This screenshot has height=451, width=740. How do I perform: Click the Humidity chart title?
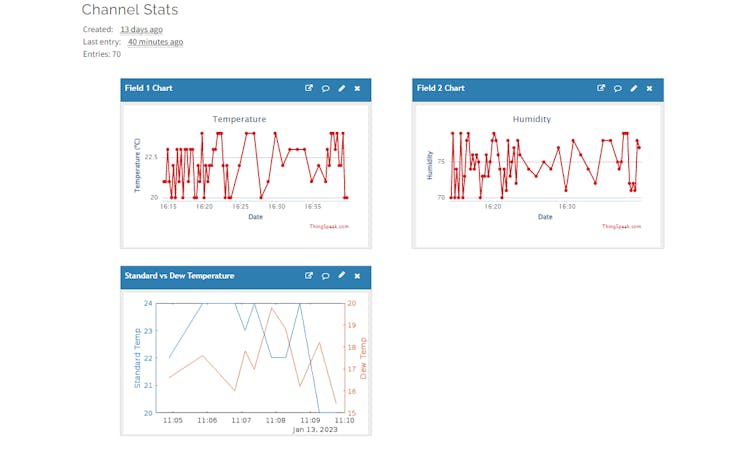click(531, 119)
